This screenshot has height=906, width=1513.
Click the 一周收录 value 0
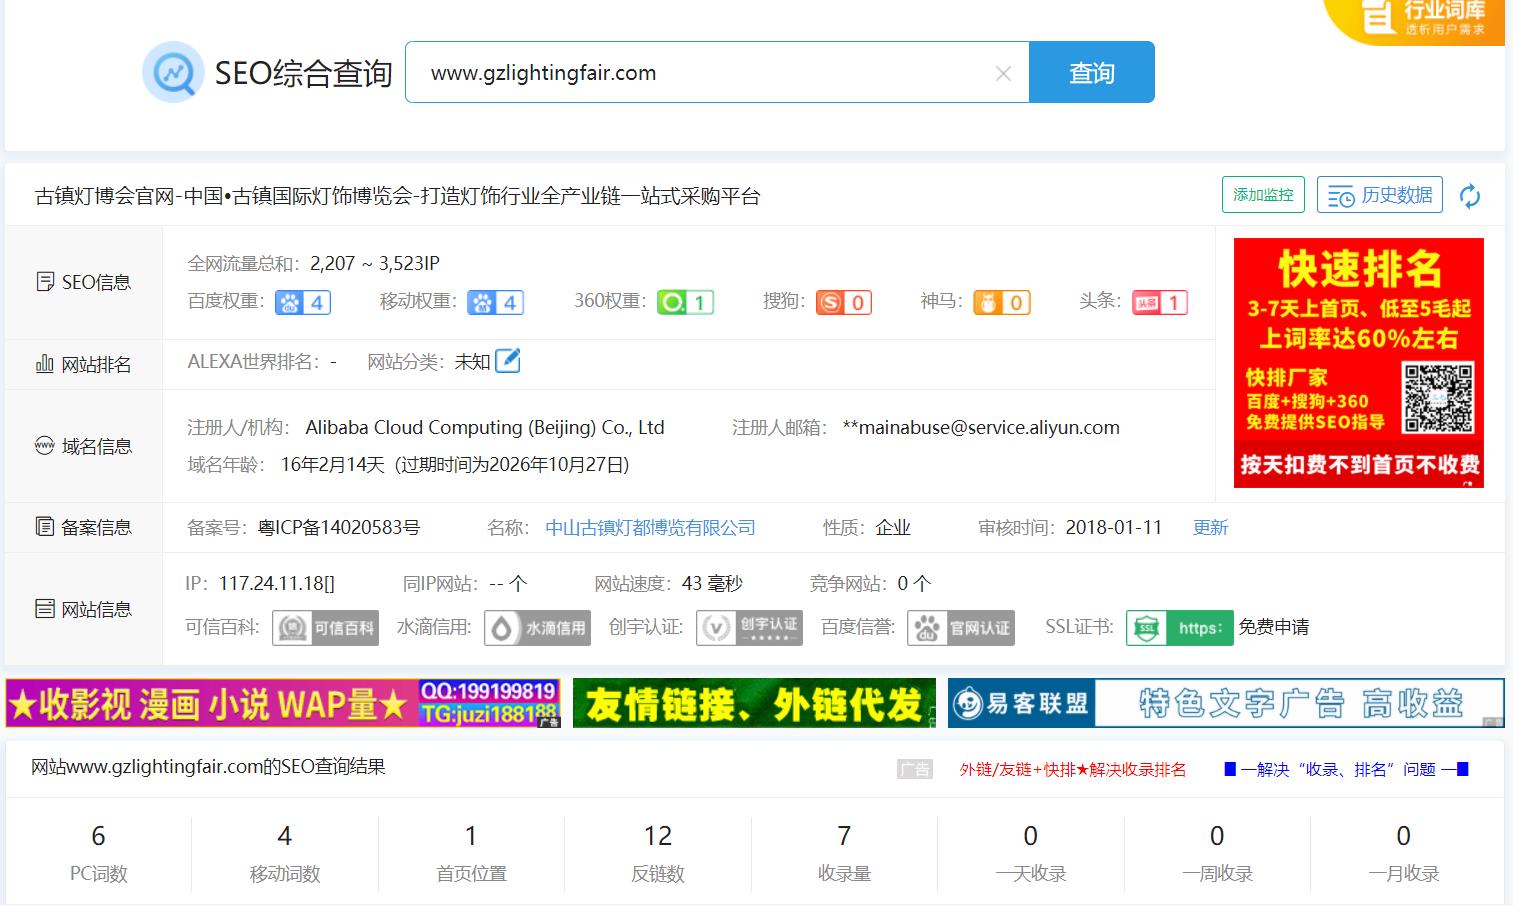[x=1217, y=836]
